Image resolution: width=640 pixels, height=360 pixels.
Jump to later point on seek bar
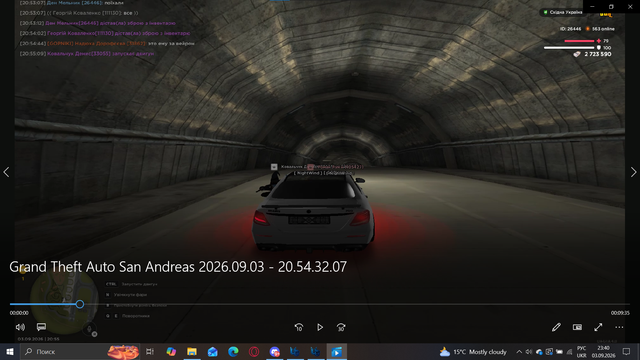click(355, 304)
